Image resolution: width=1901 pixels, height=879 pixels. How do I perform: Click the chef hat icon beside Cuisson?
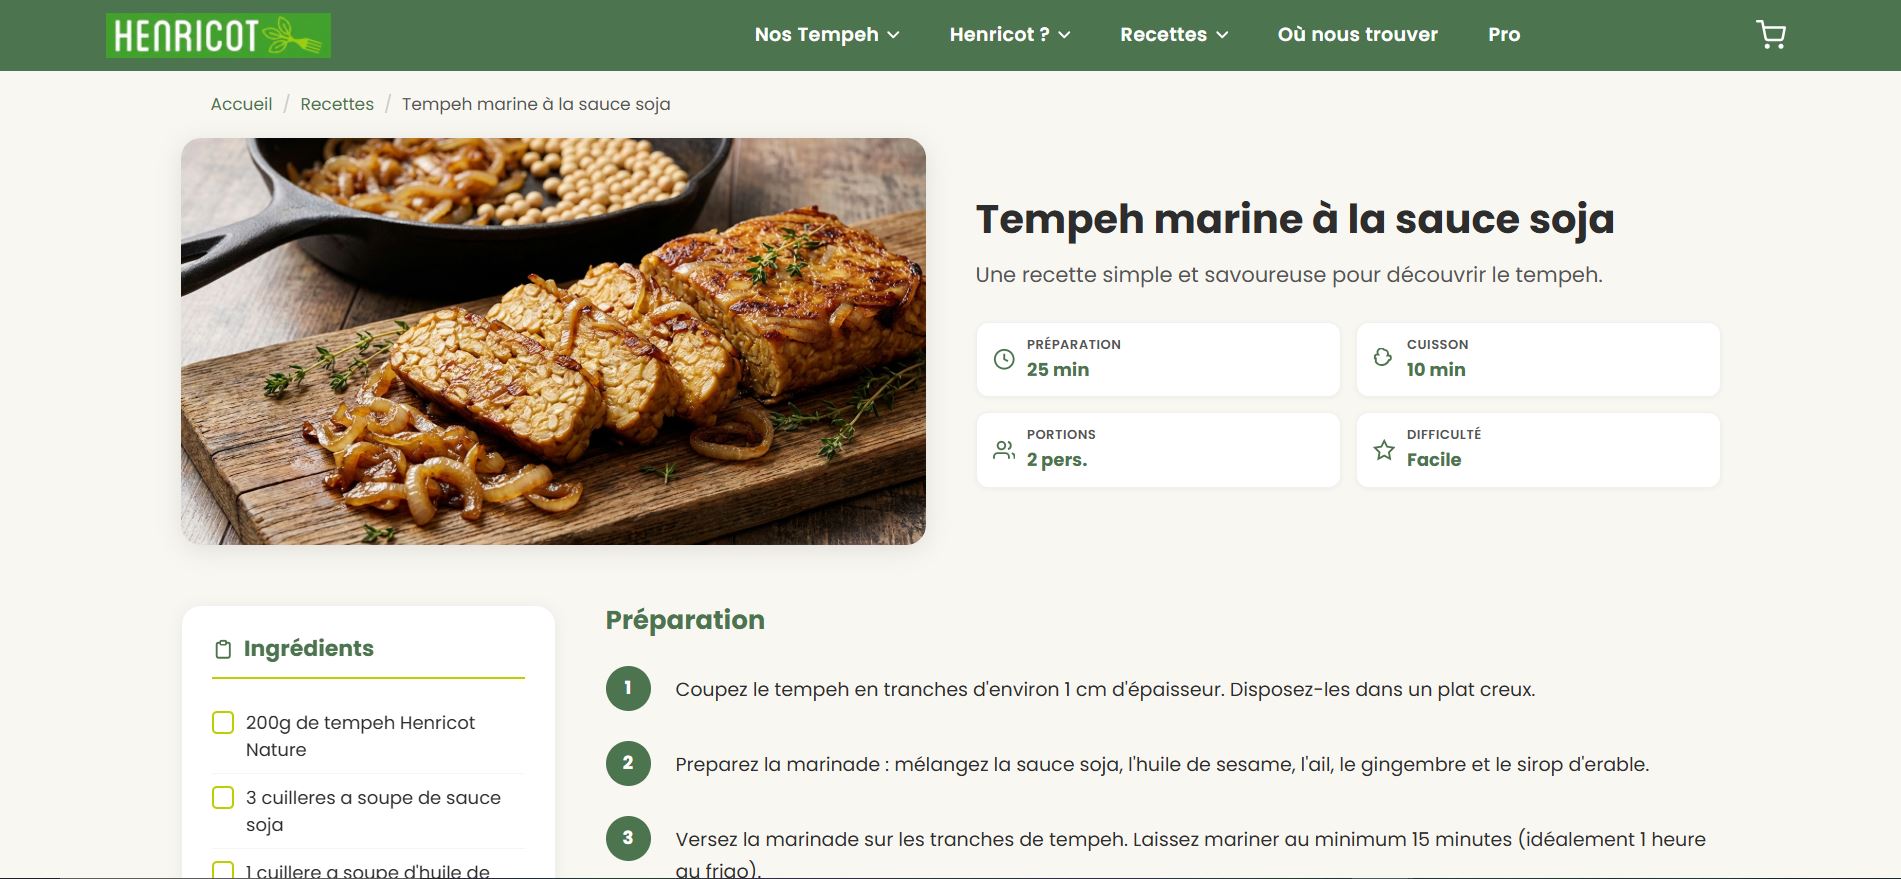click(1383, 357)
